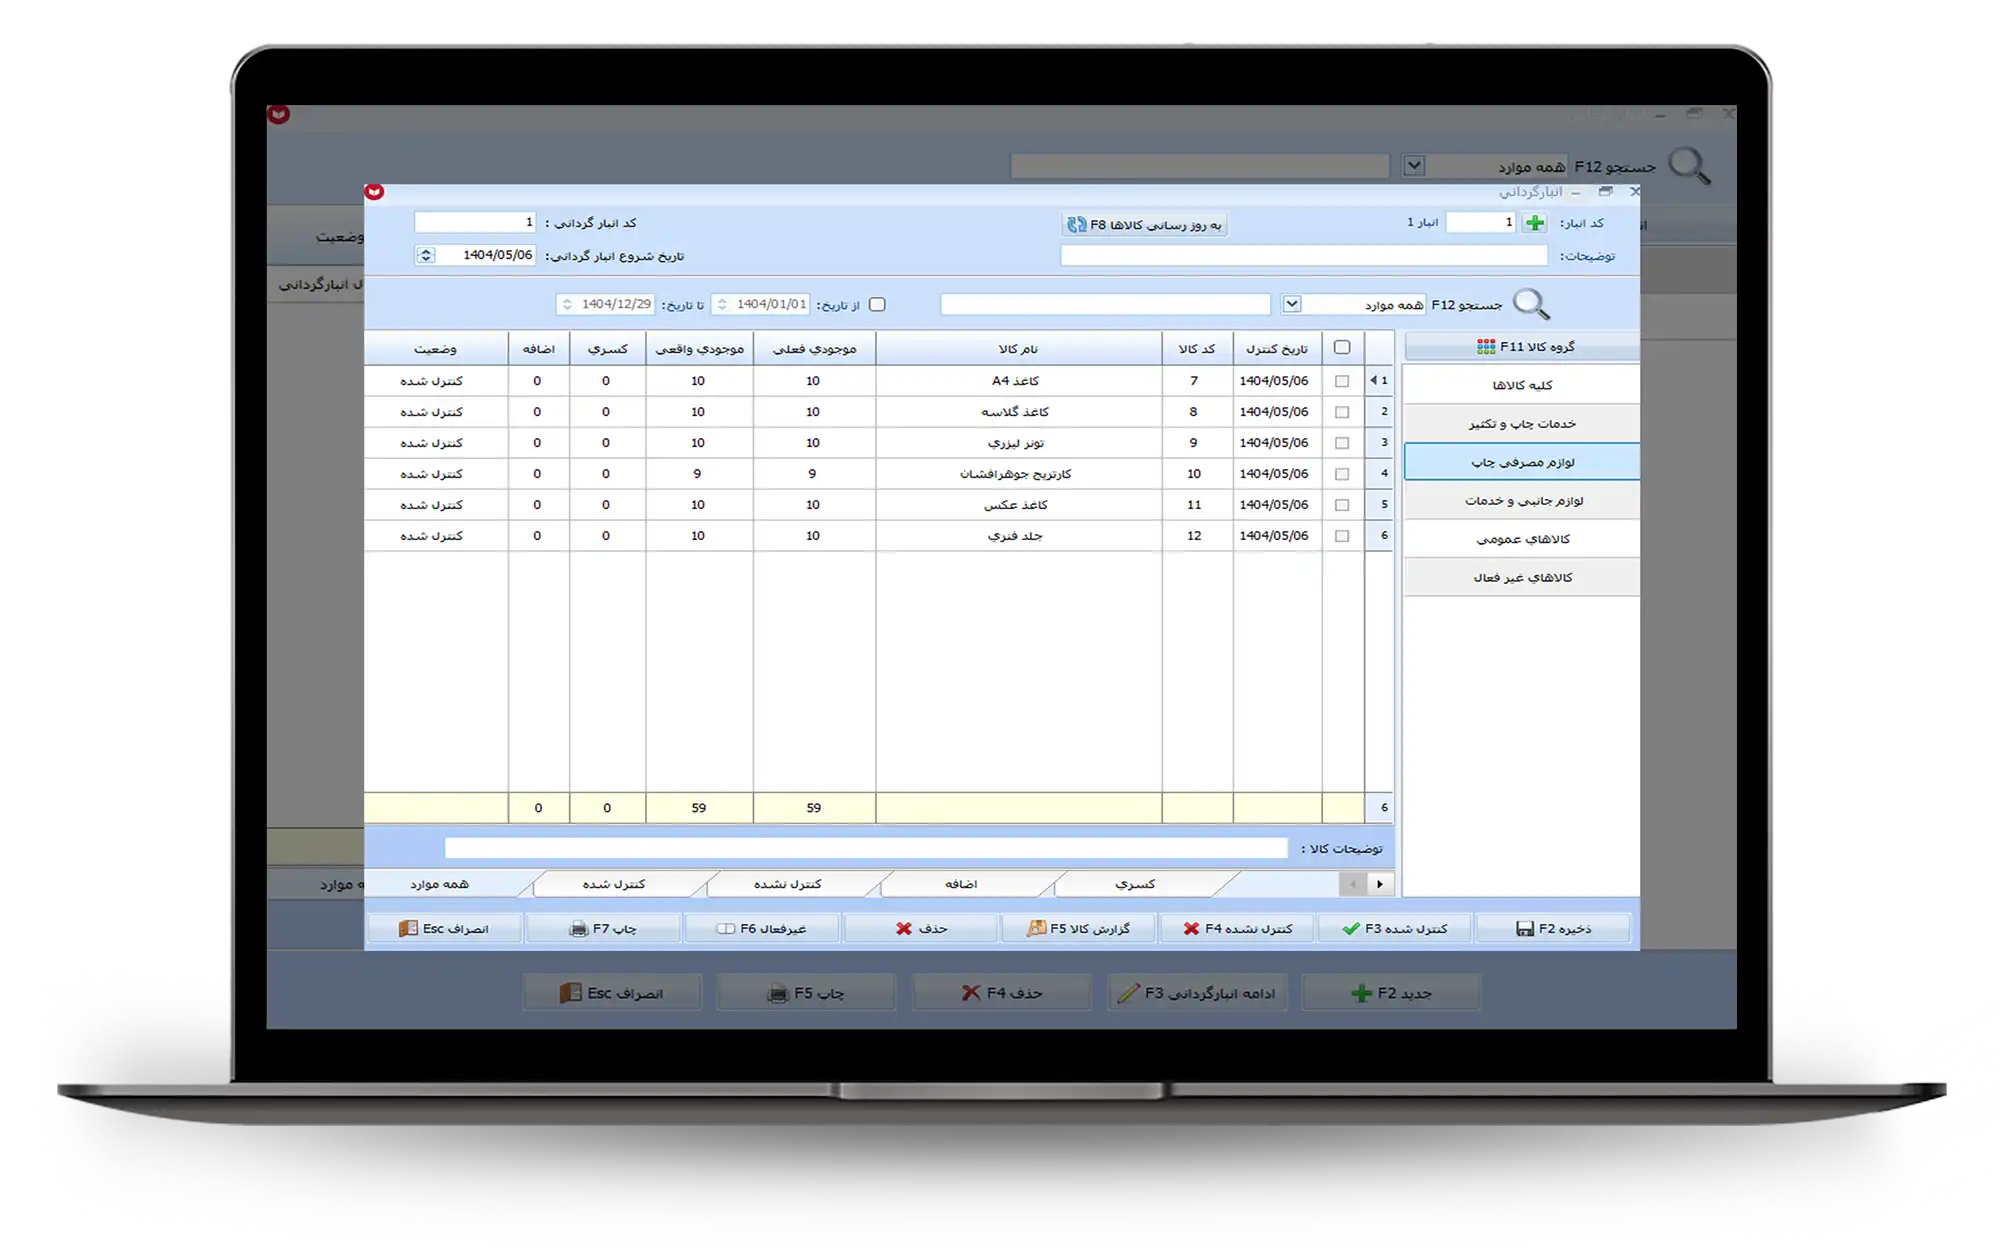Check the row checkbox for جلد فنری
Image resolution: width=2000 pixels, height=1247 pixels.
point(1342,536)
